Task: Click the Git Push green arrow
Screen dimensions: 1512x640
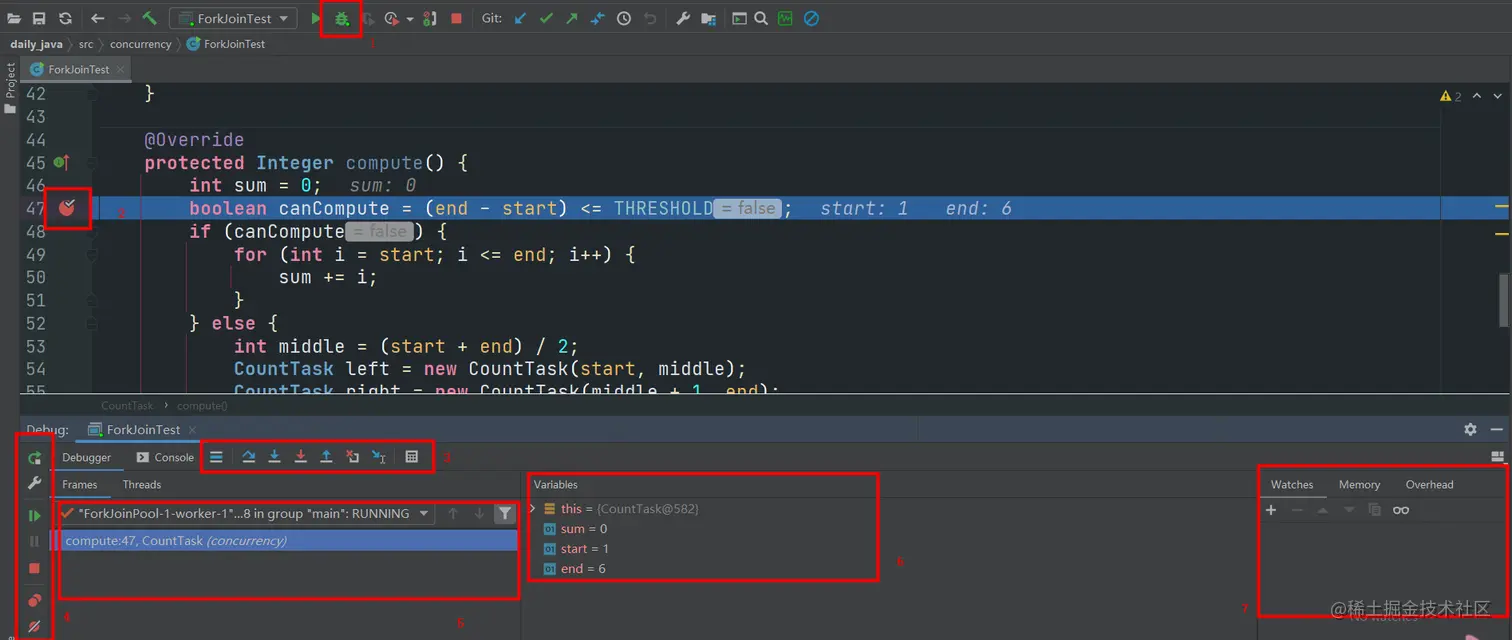Action: (572, 18)
